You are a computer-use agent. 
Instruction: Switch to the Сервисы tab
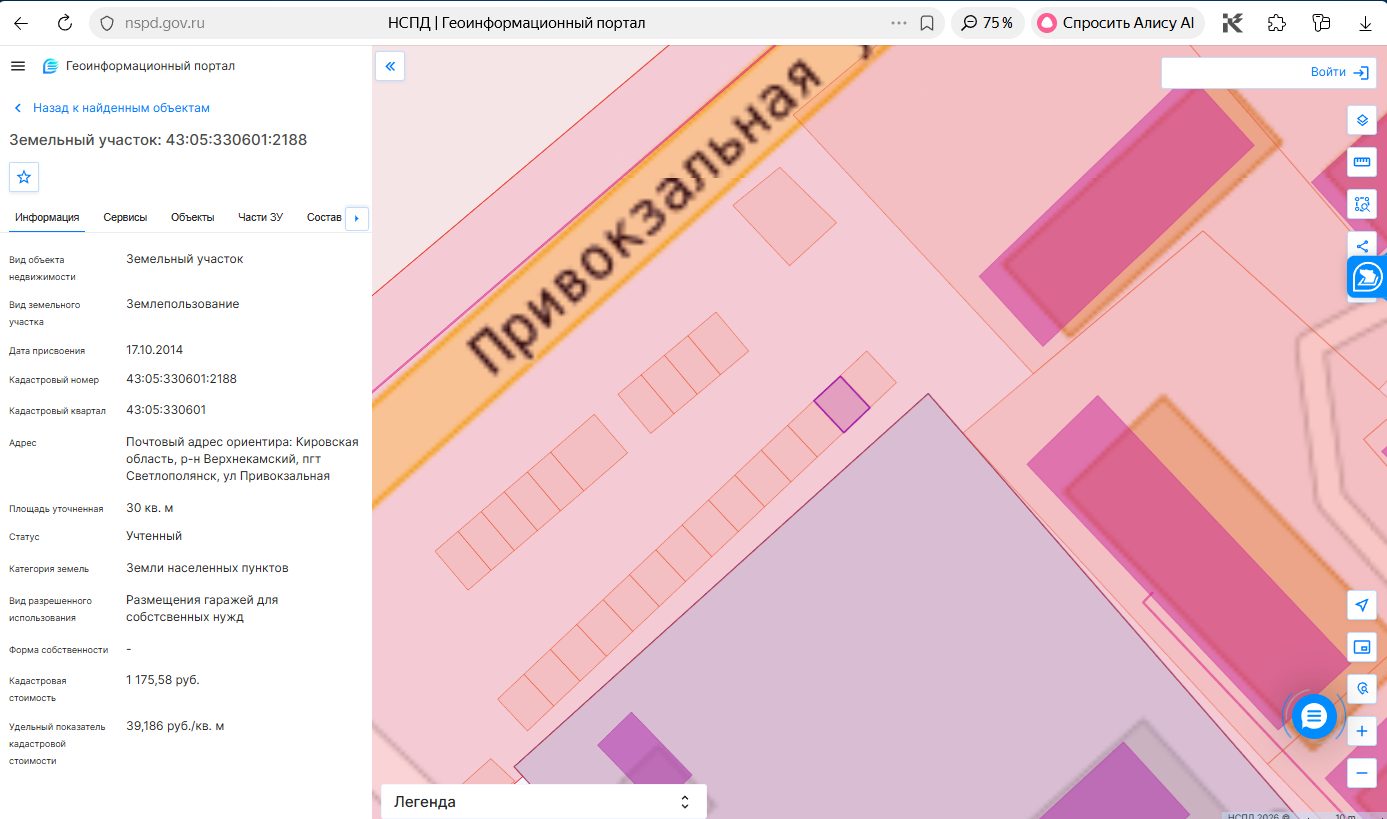click(x=125, y=217)
